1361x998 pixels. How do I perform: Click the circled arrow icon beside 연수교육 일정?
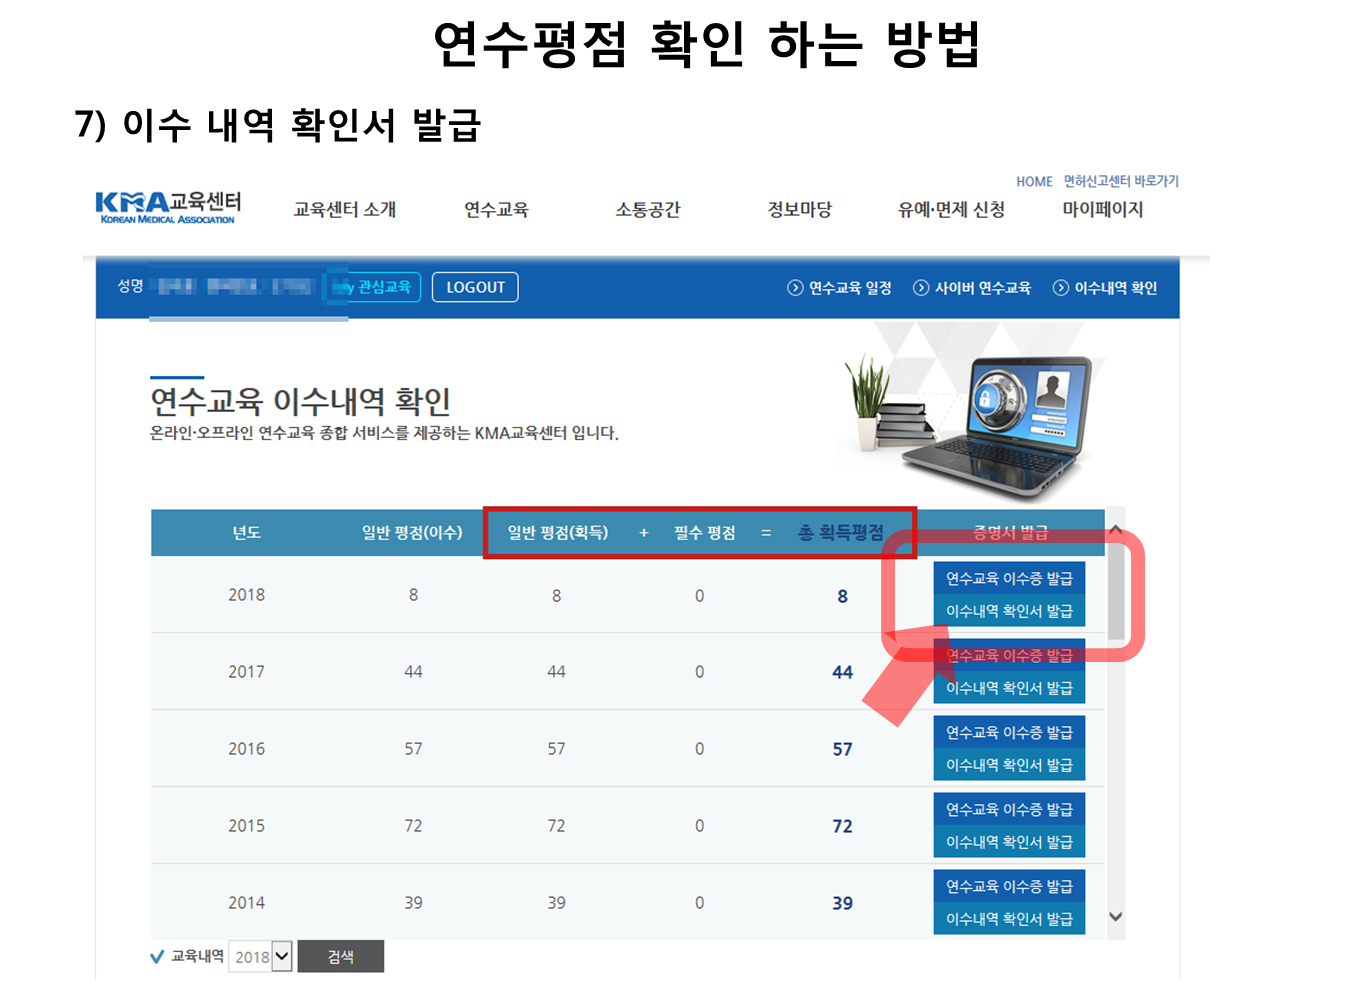[795, 288]
